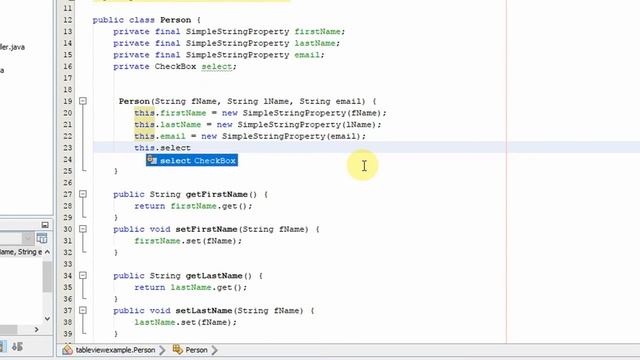Click line number 26 in the gutter
This screenshot has width=640, height=360.
67,182
